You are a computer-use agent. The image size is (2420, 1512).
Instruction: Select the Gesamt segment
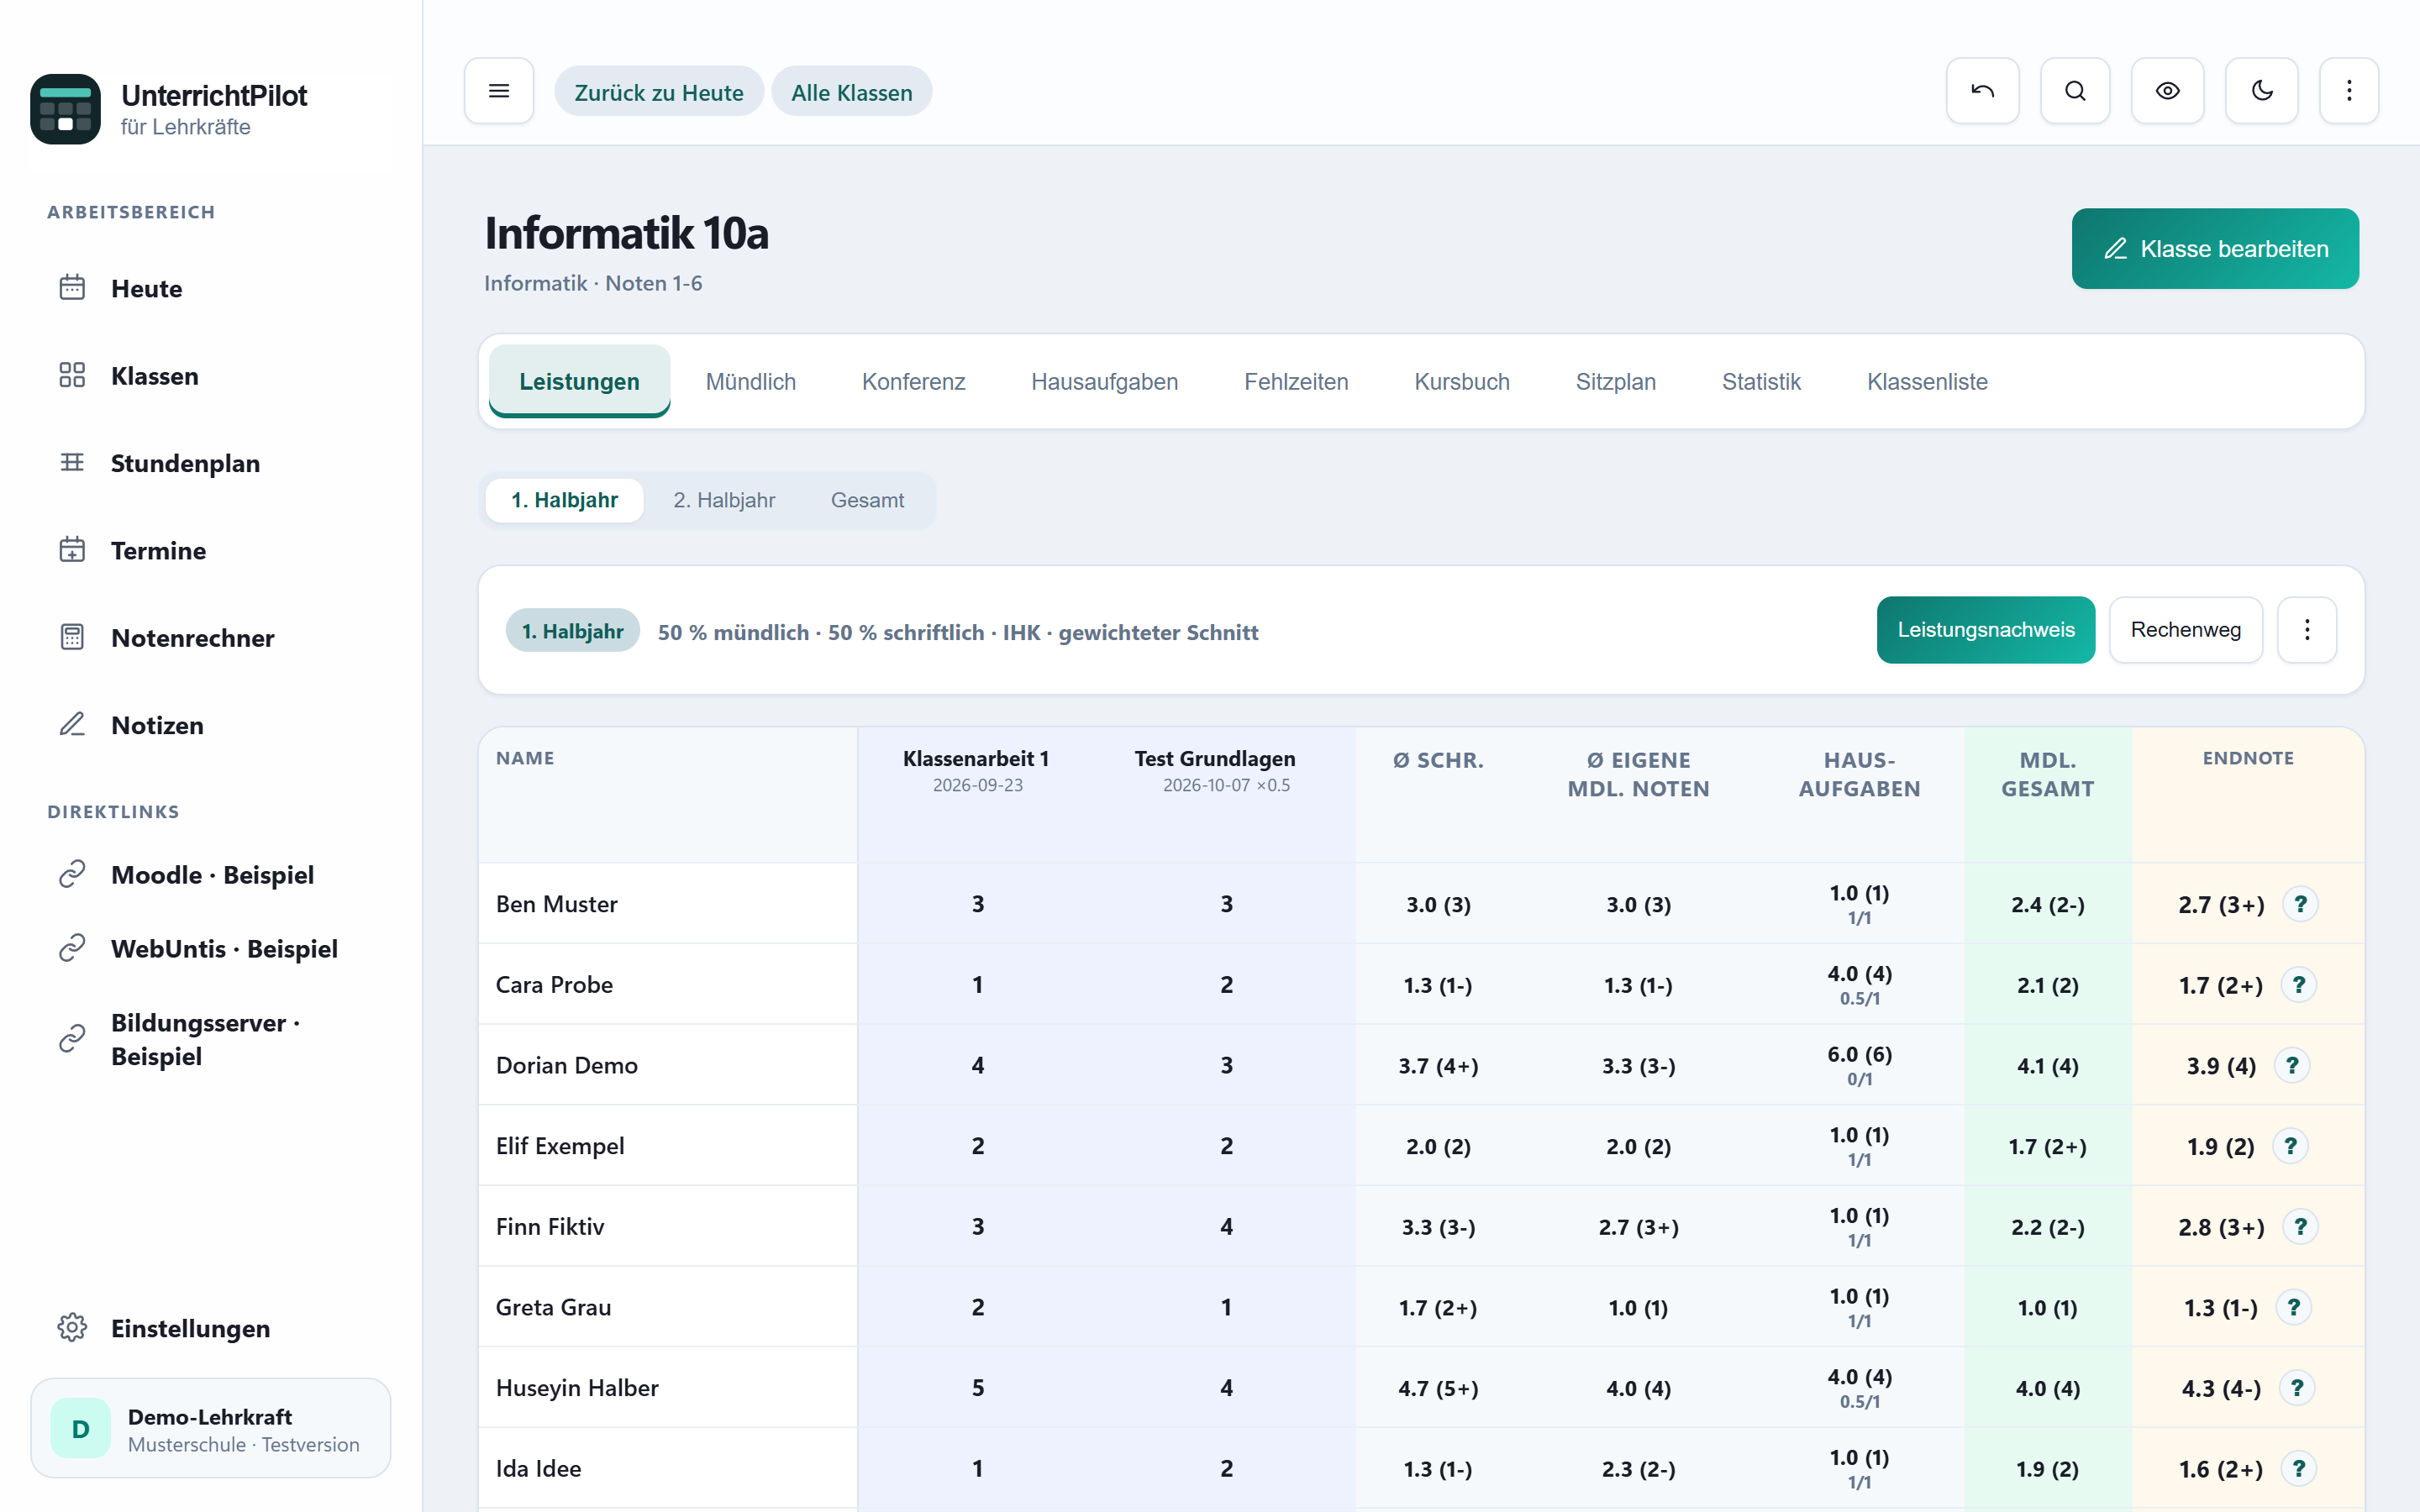coord(867,500)
